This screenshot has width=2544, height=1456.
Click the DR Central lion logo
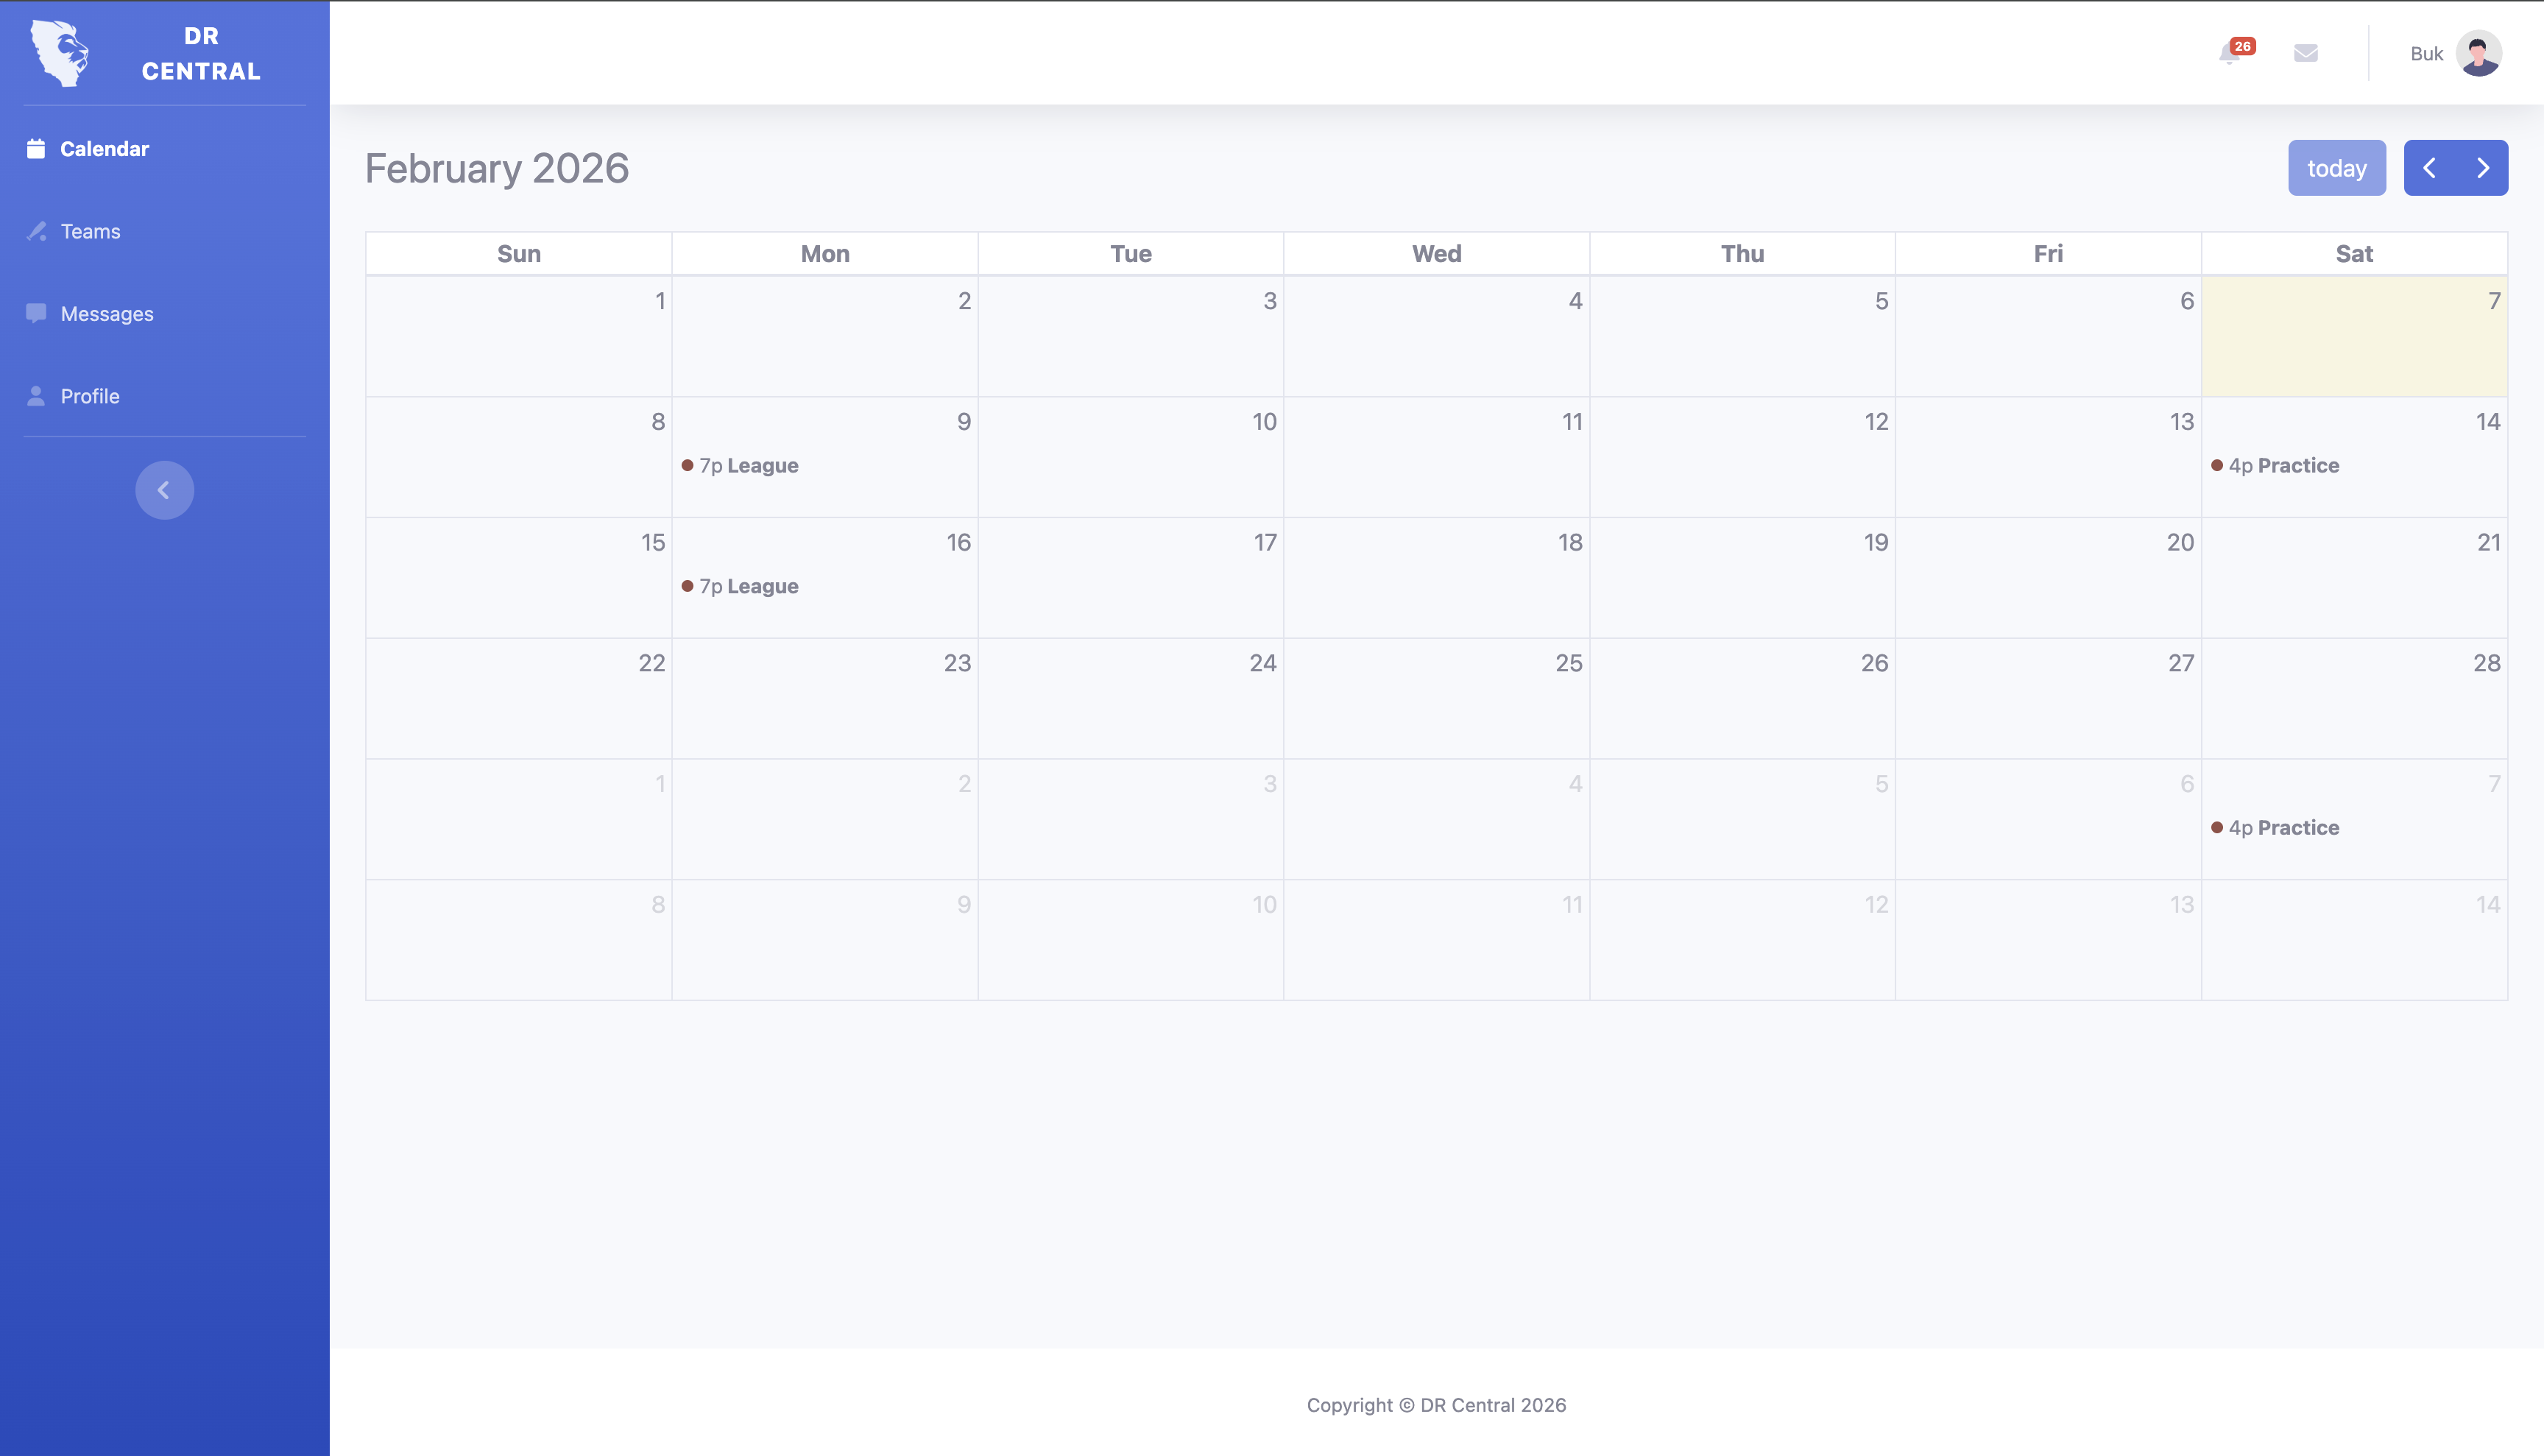(x=60, y=54)
